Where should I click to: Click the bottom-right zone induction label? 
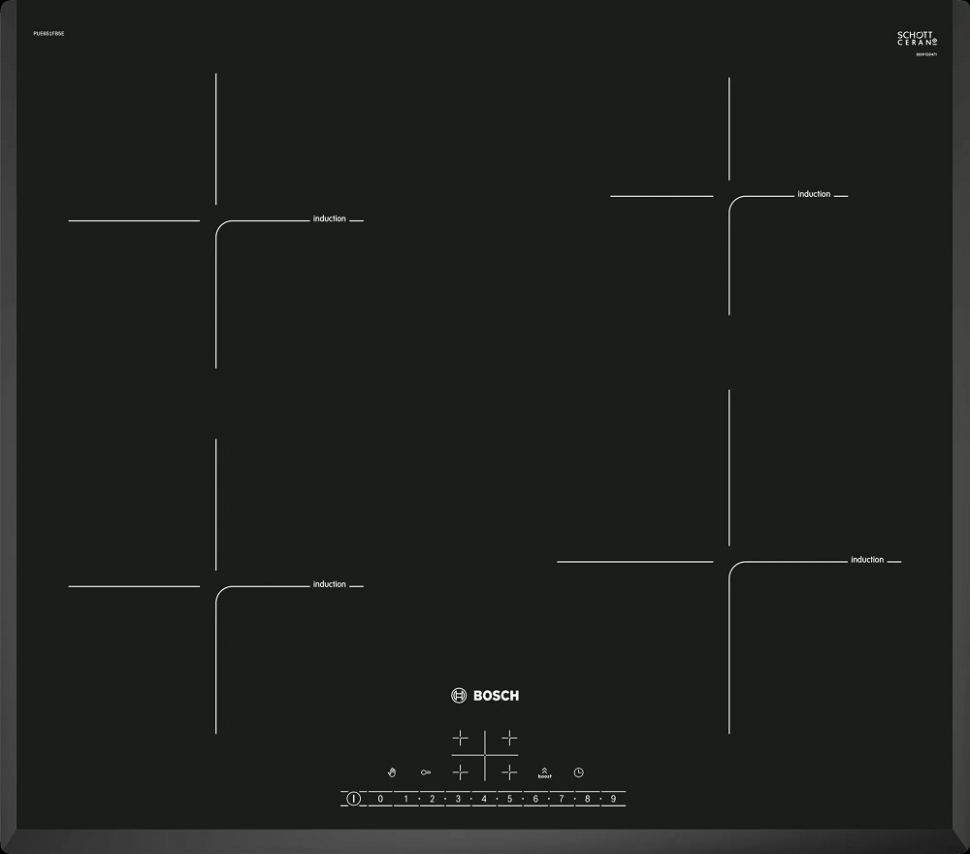867,560
